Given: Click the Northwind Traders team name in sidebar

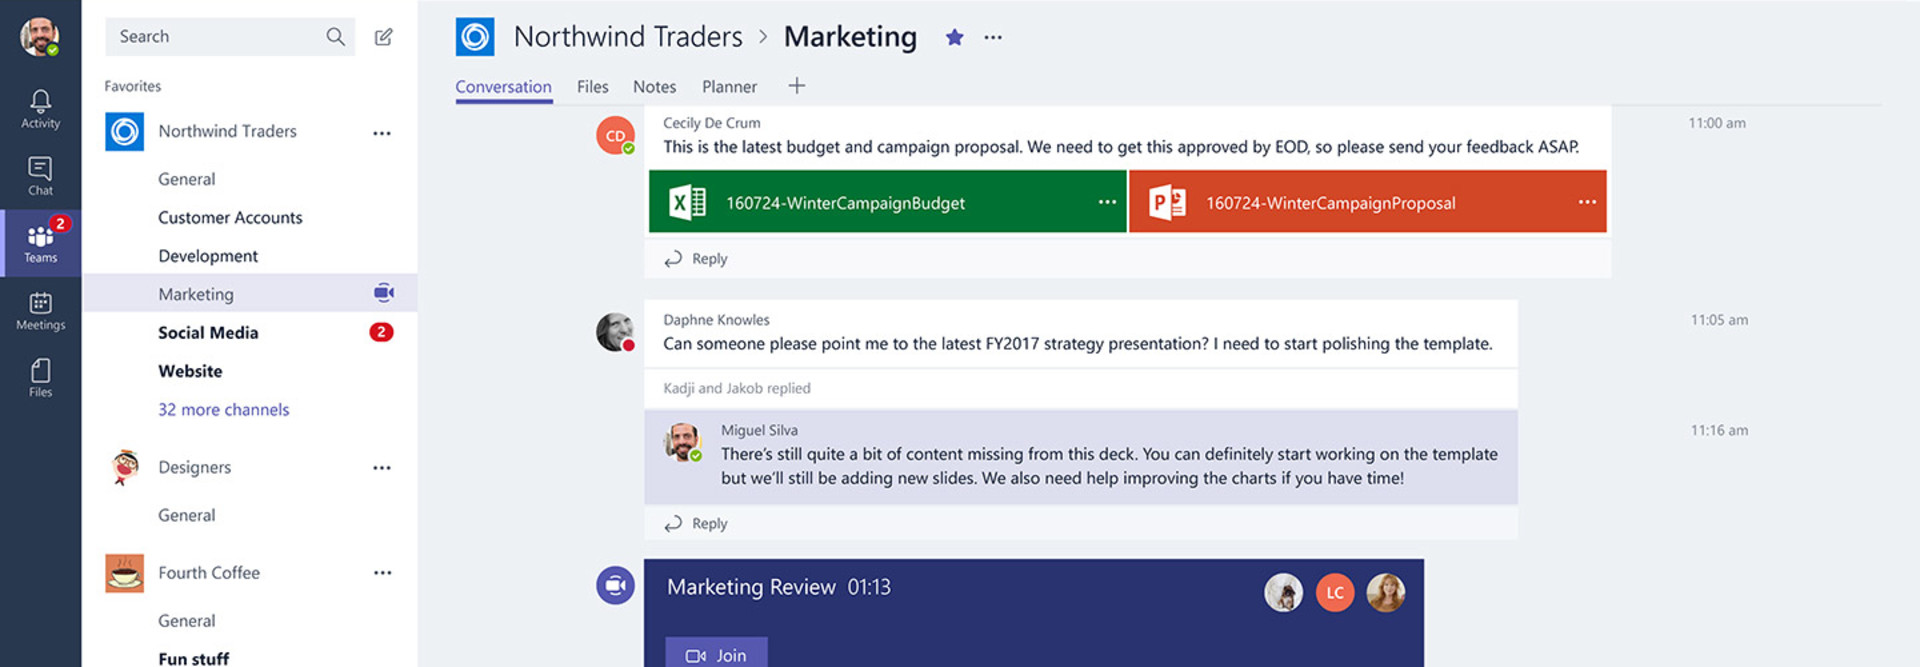Looking at the screenshot, I should (x=227, y=132).
